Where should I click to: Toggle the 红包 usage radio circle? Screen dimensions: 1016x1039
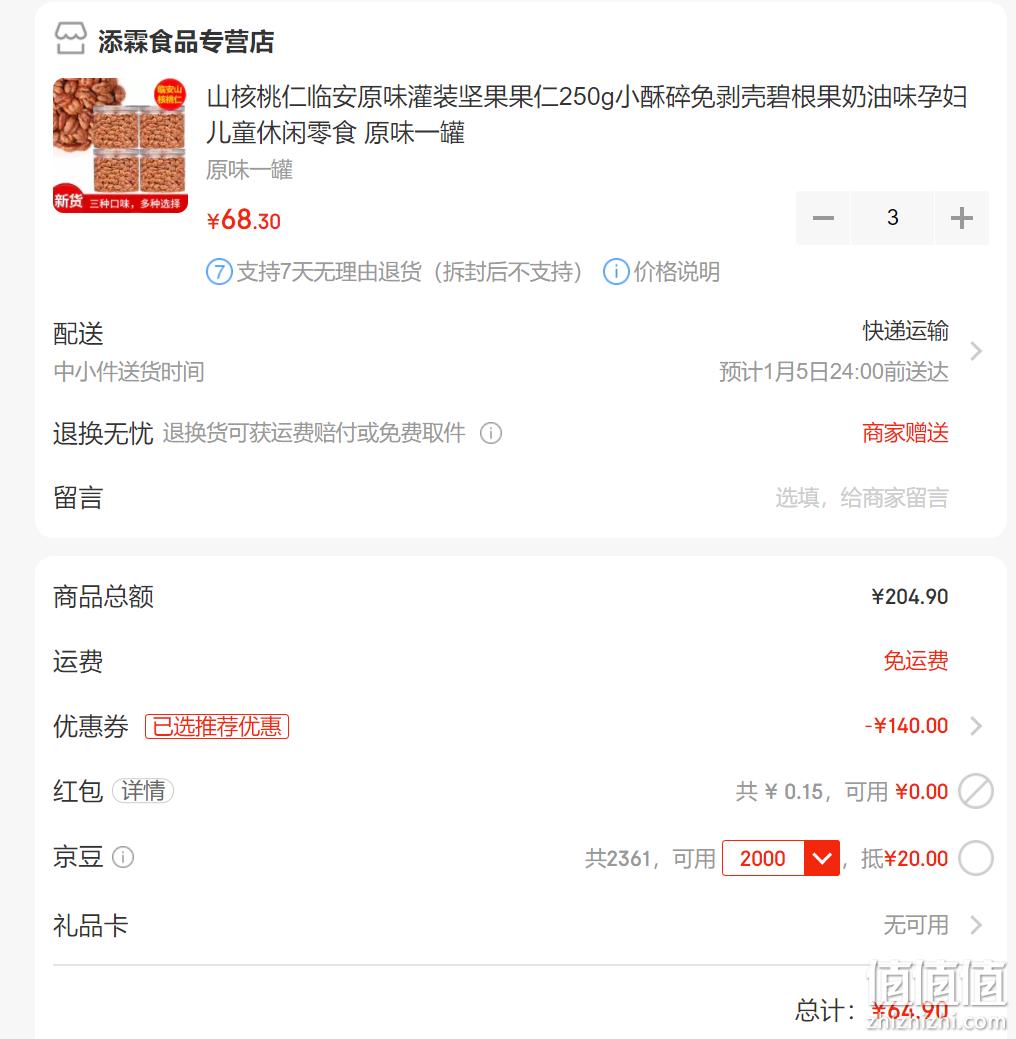tap(976, 791)
